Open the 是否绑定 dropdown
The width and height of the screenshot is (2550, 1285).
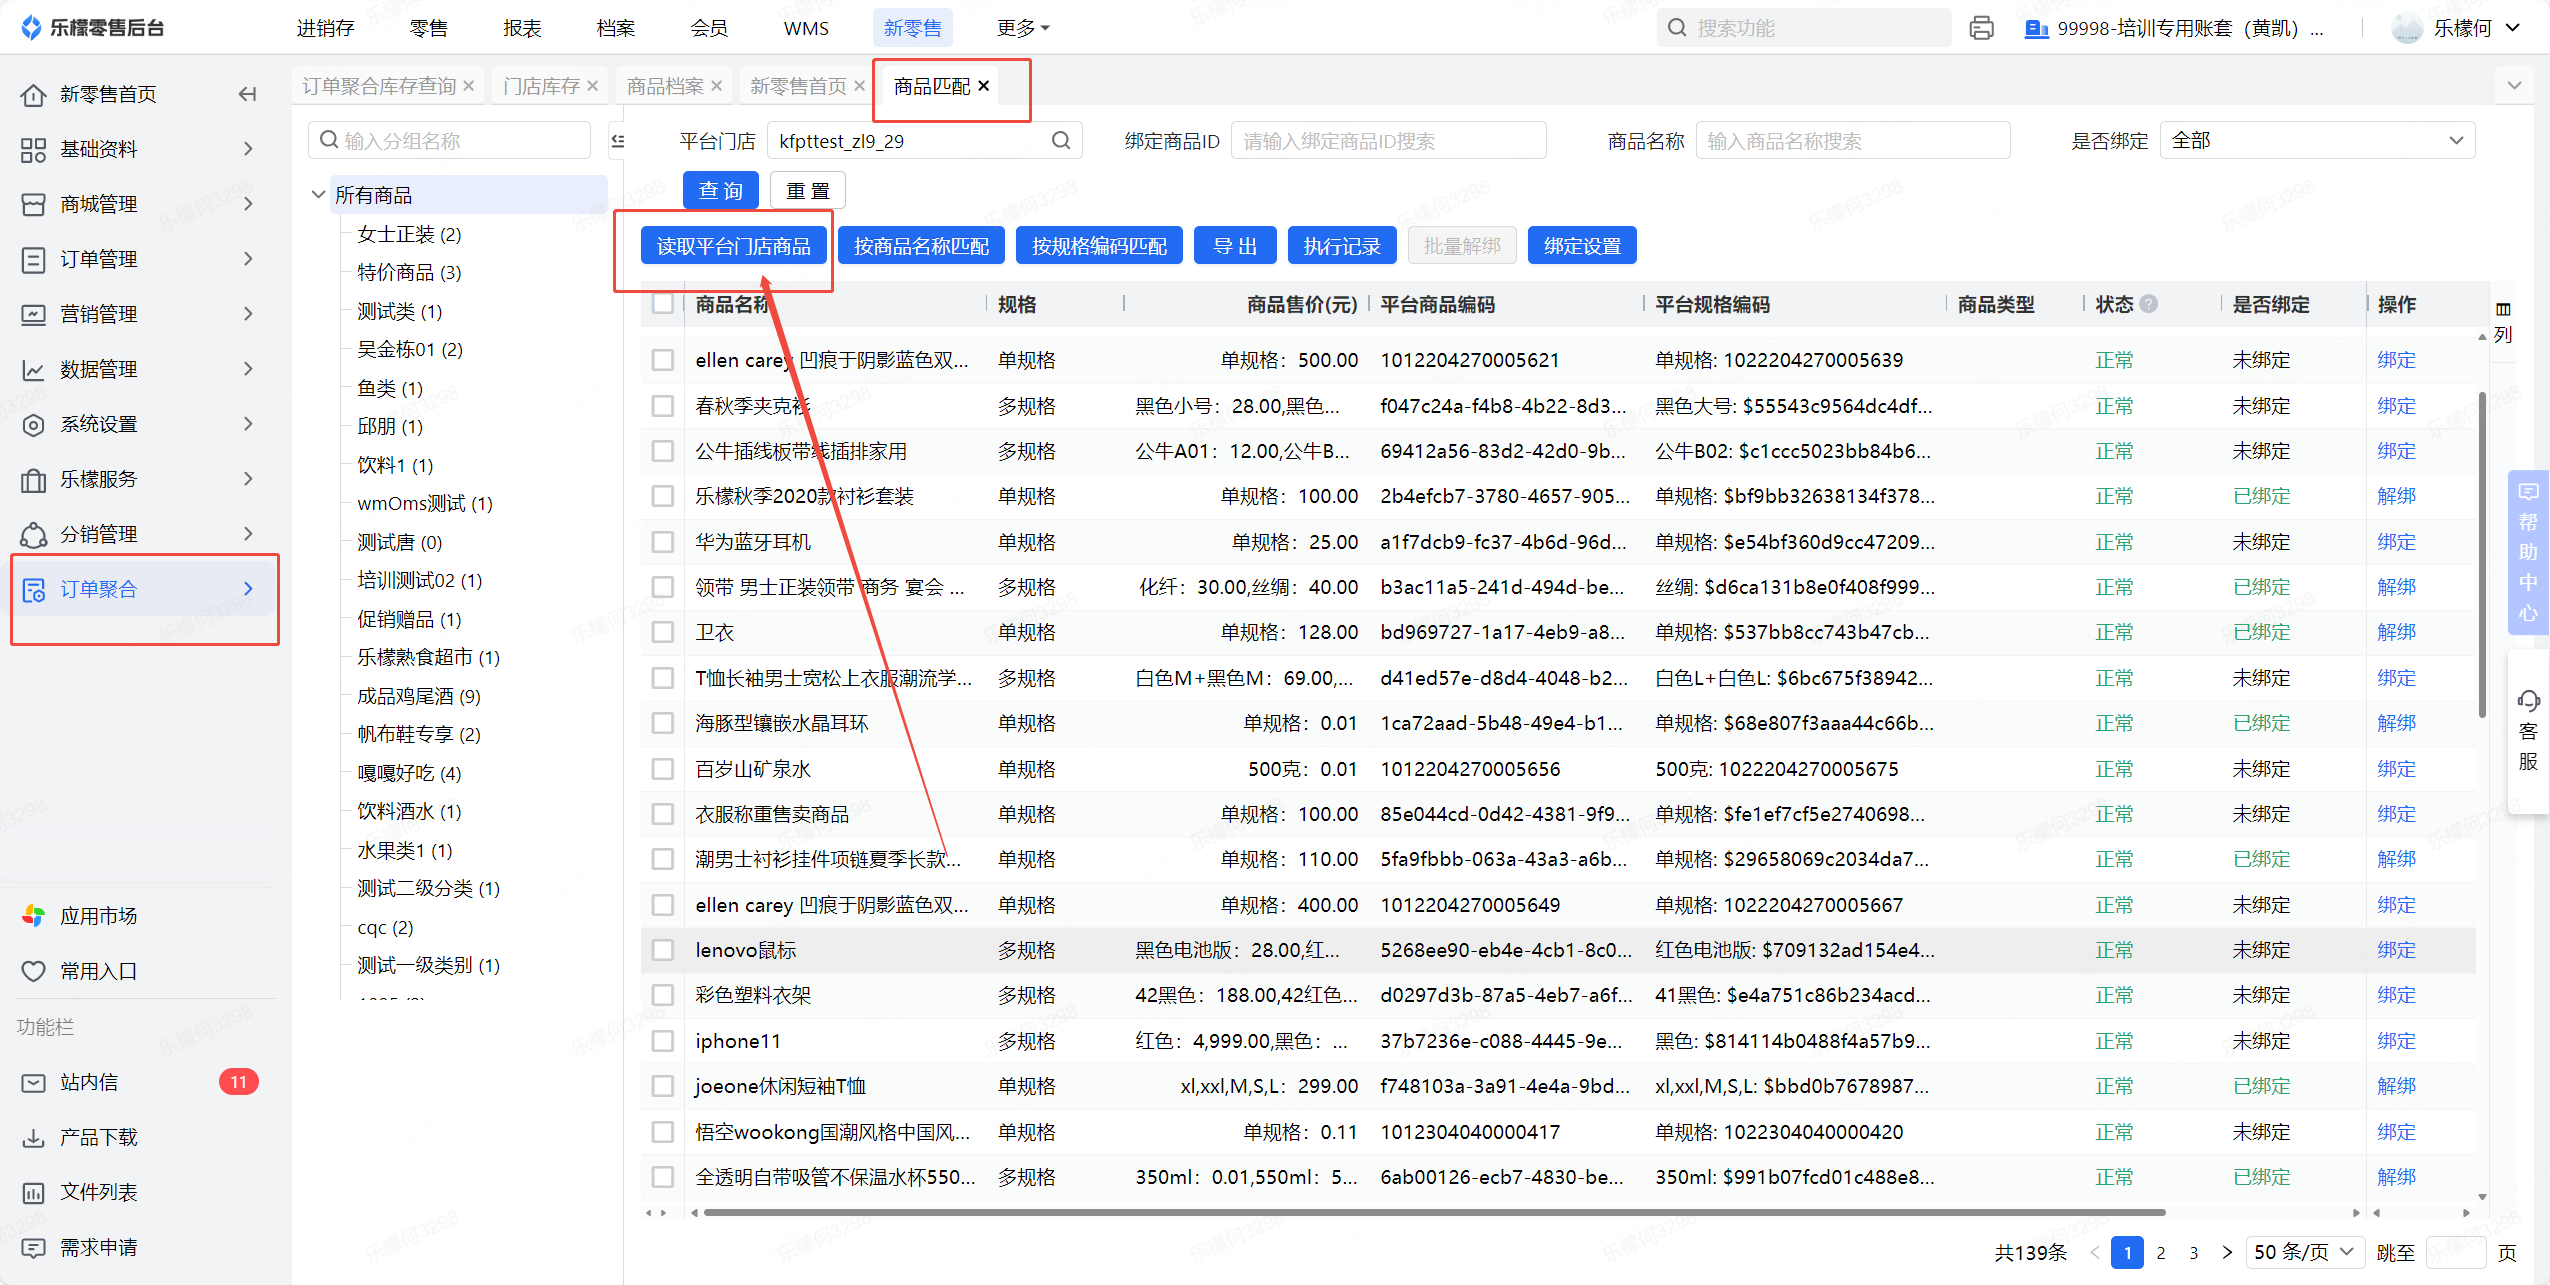tap(2316, 141)
